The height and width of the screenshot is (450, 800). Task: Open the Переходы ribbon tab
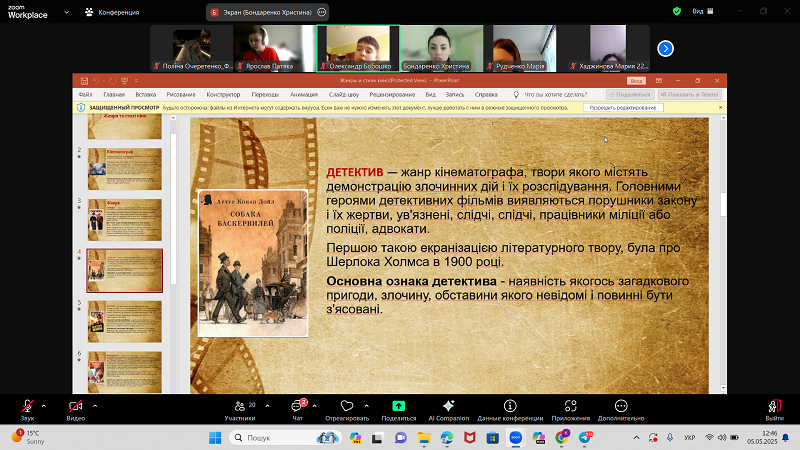(x=265, y=94)
